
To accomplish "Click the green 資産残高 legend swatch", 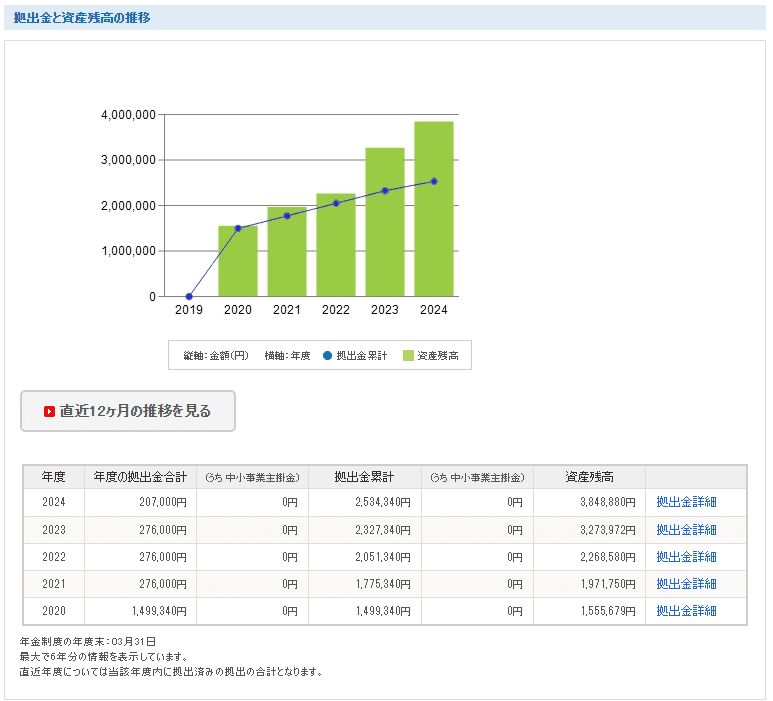I will [408, 355].
